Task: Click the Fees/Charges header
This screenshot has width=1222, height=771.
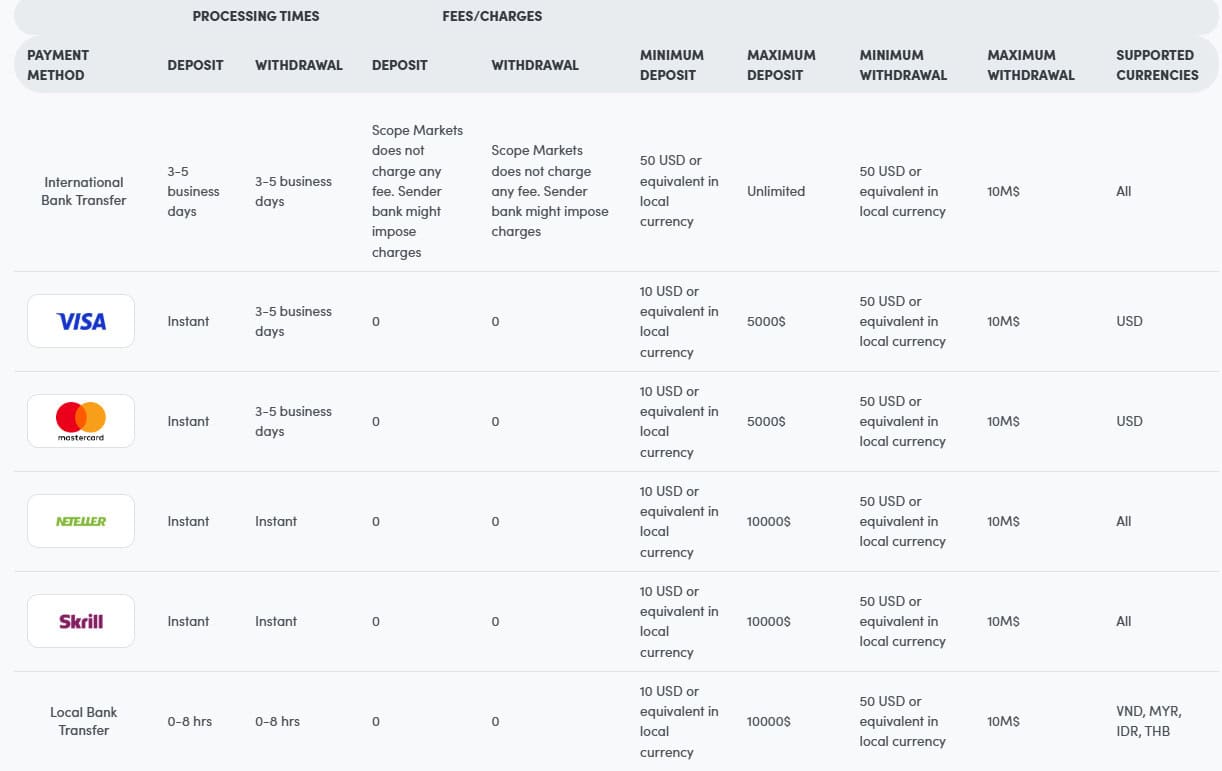Action: (x=492, y=16)
